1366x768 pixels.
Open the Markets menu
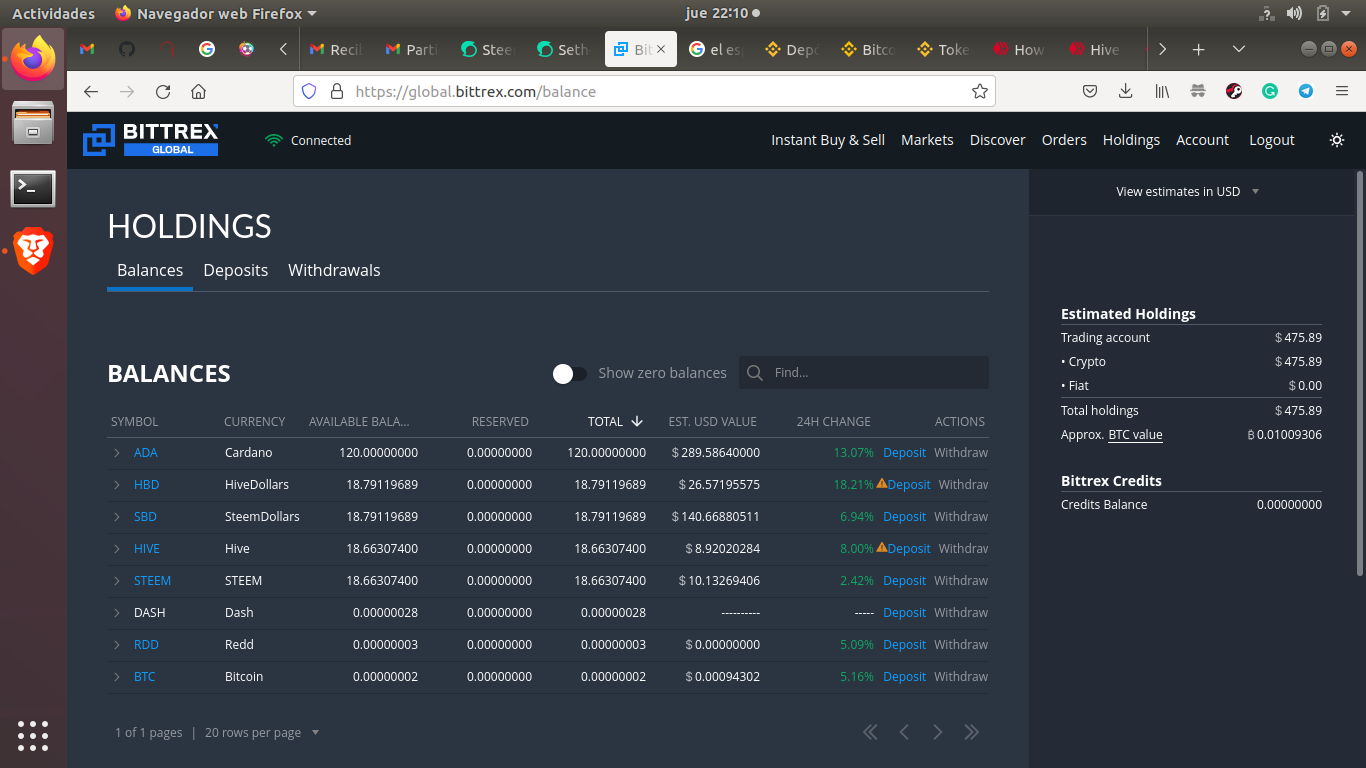coord(927,140)
